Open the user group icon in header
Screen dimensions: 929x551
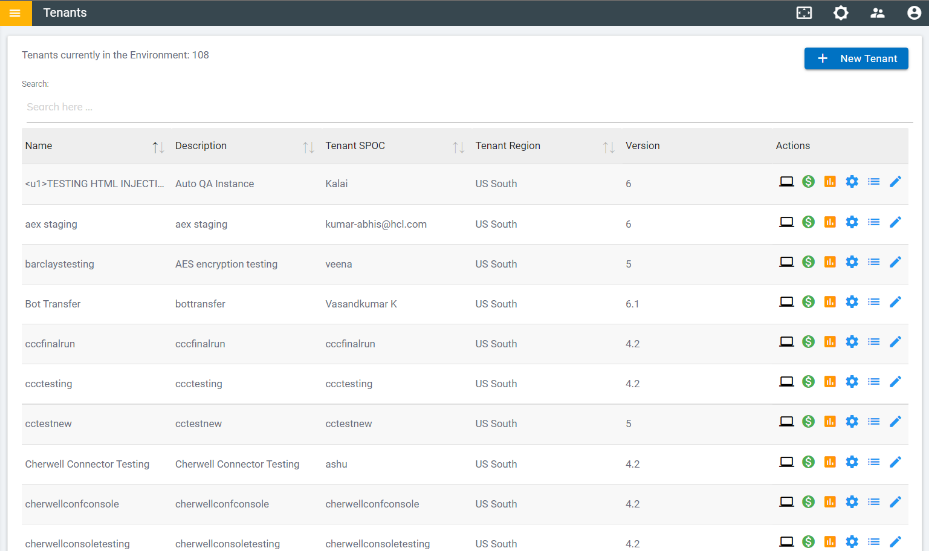click(x=878, y=13)
